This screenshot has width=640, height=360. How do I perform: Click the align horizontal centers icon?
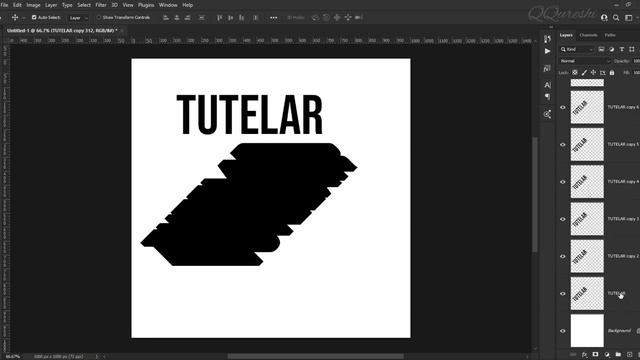click(177, 18)
